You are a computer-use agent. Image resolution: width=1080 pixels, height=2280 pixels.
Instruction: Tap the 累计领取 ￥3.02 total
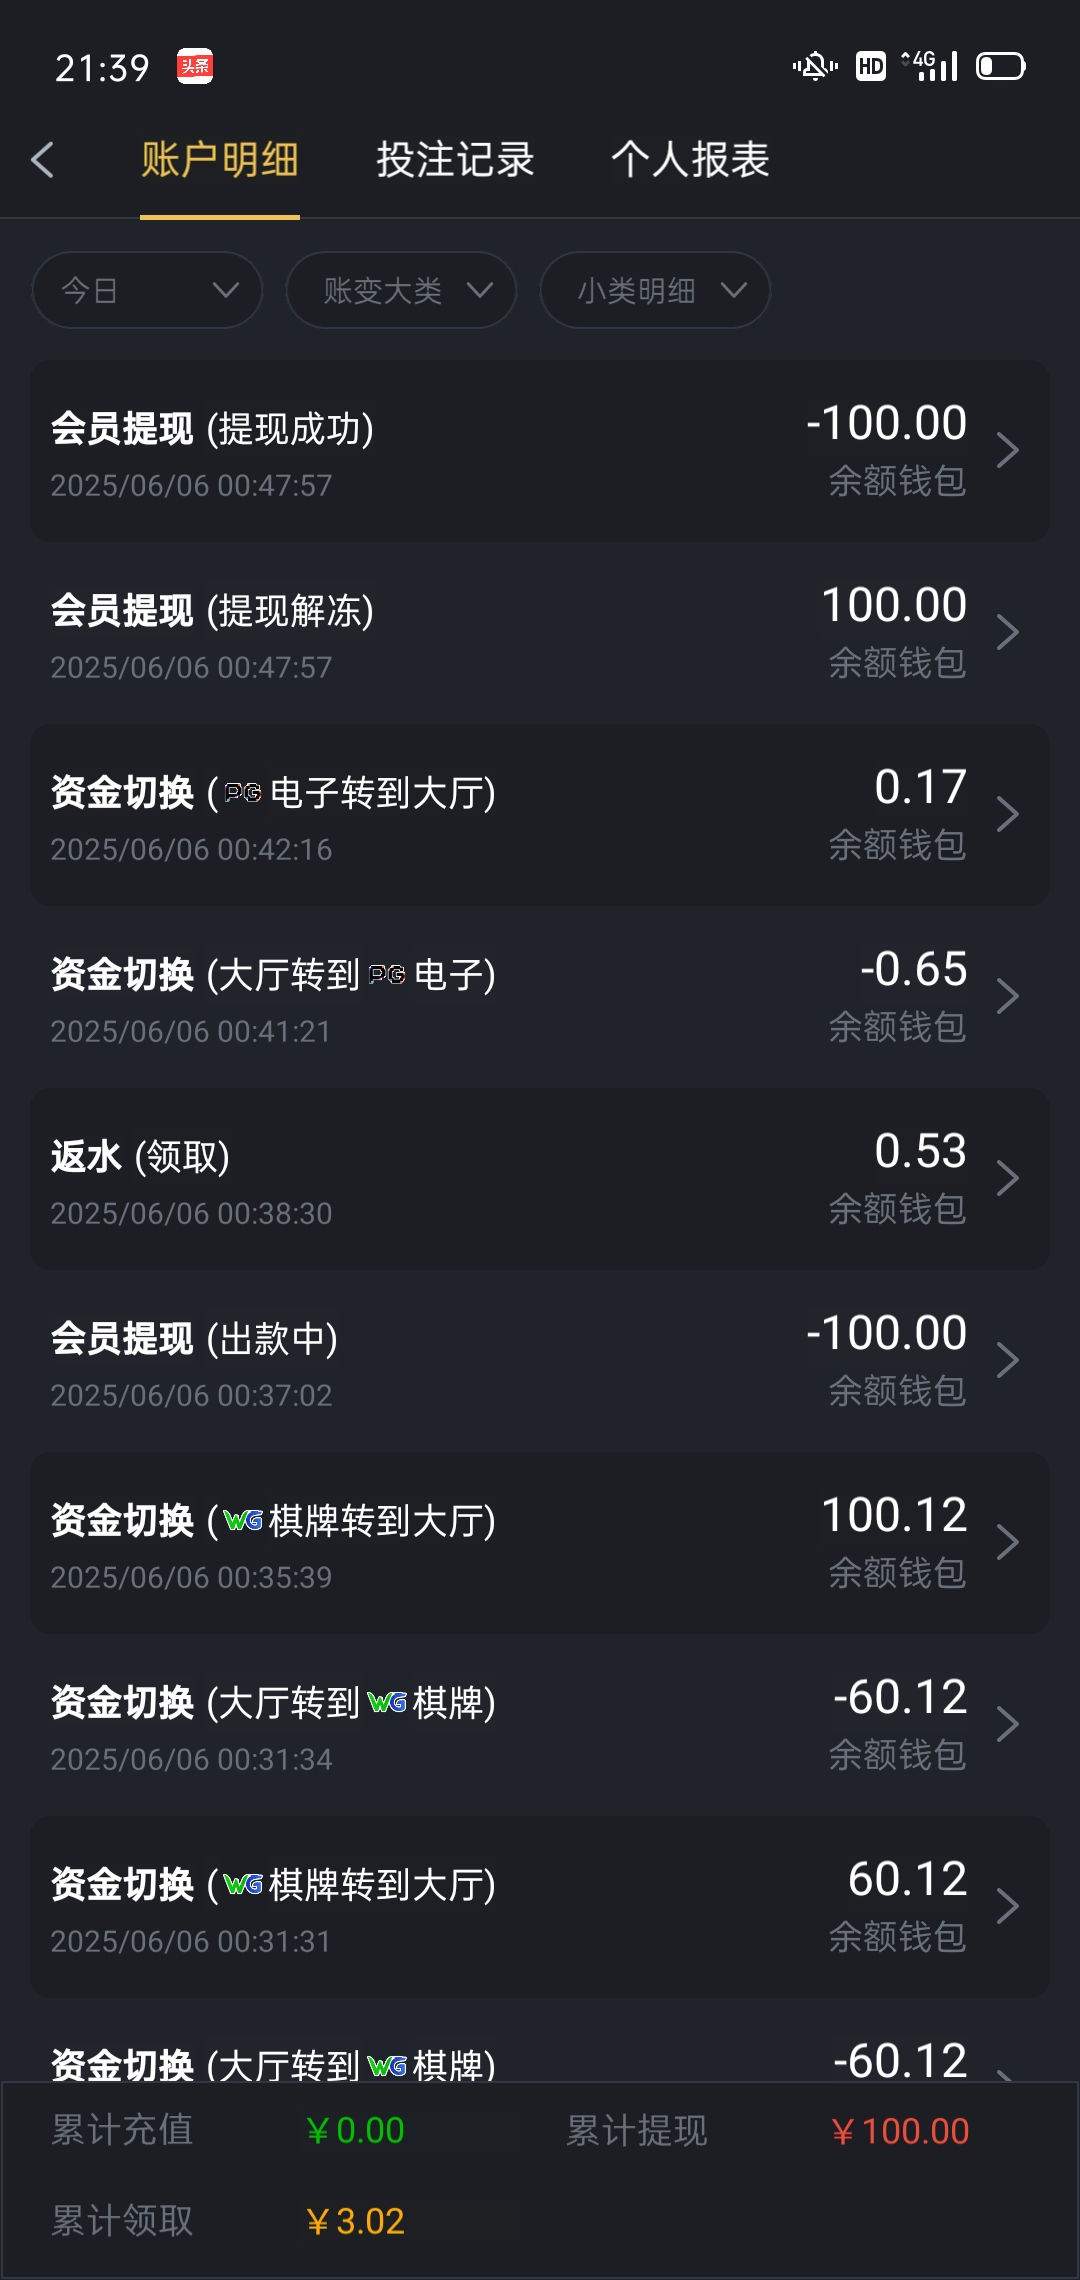pos(355,2221)
